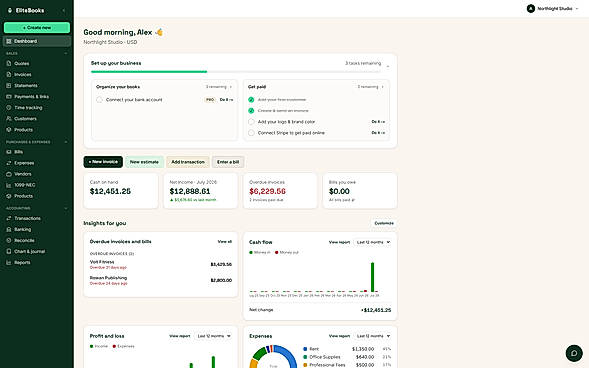Open the Quotes page icon
589x368 pixels.
tap(9, 63)
